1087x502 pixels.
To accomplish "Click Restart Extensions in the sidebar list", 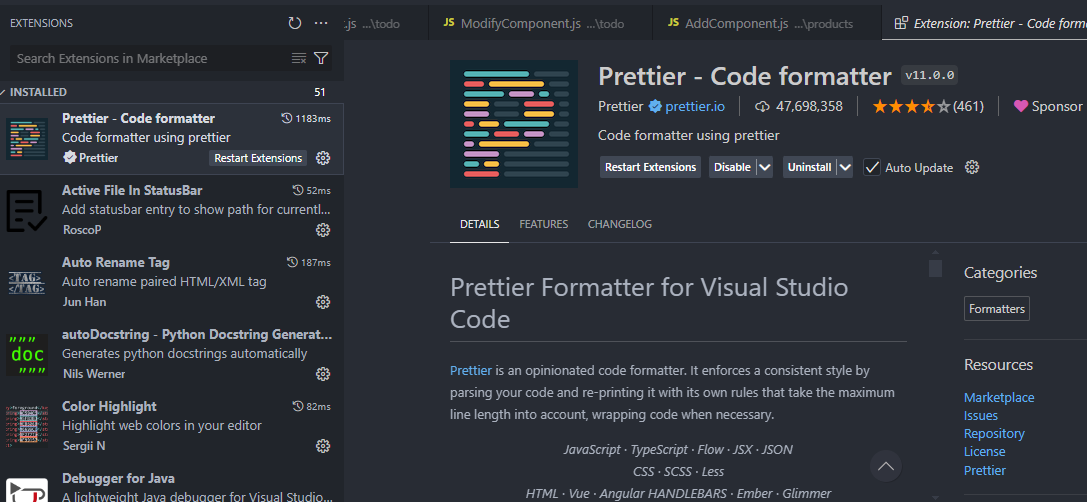I will pos(258,158).
